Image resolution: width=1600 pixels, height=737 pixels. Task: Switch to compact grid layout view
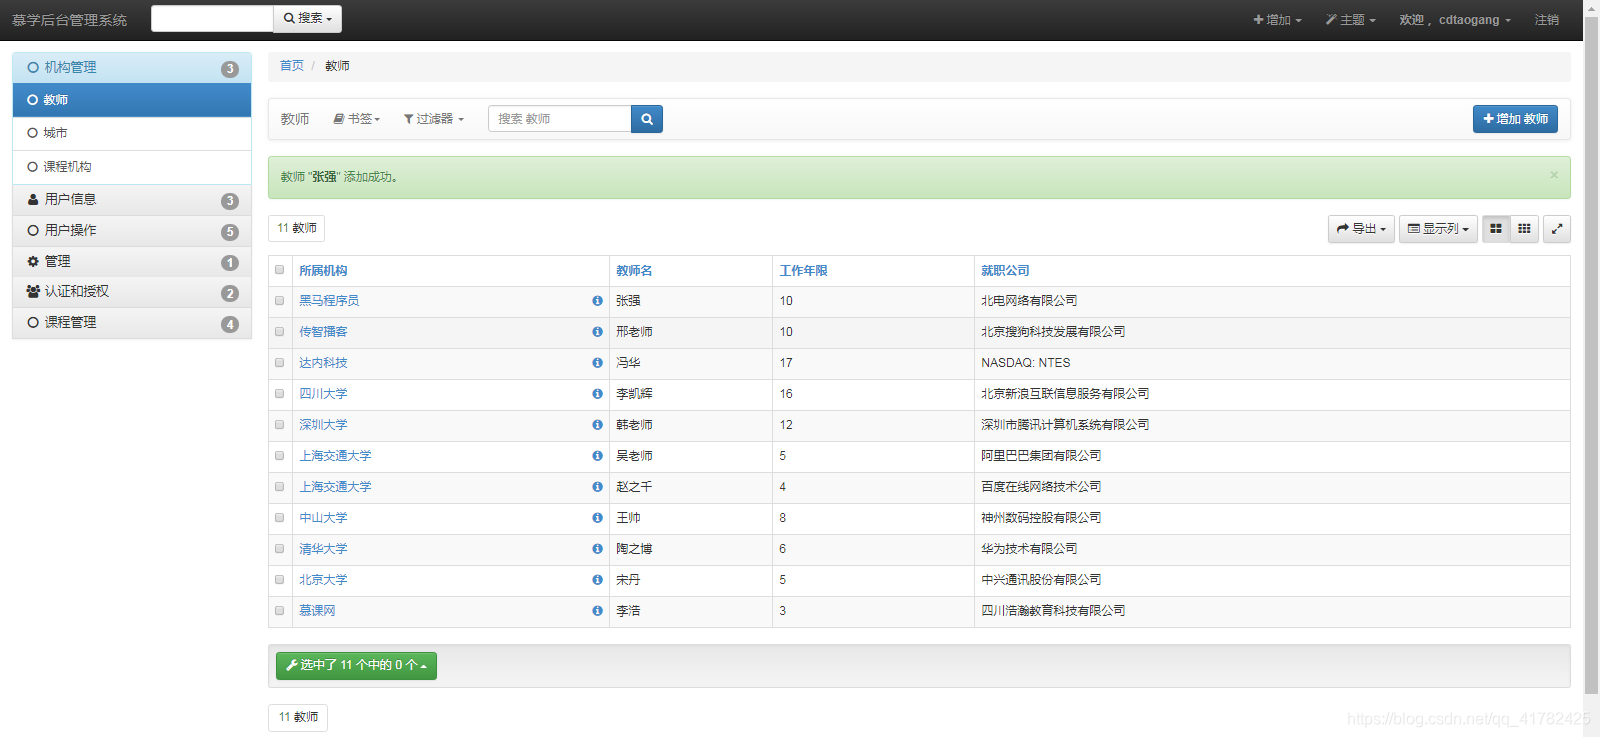tap(1524, 229)
